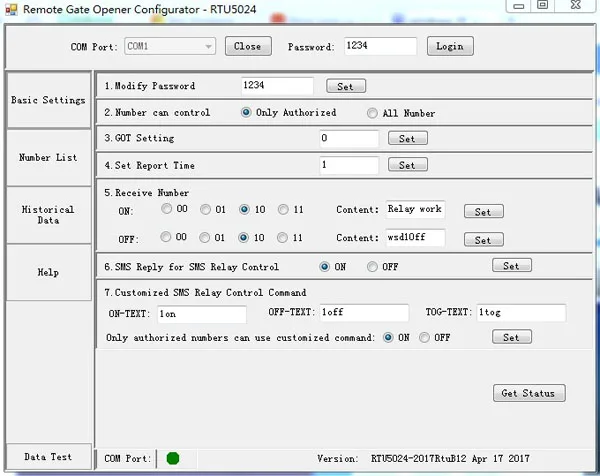Click the TOG-TEXT input field
Viewport: 600px width, 476px height.
[x=521, y=313]
